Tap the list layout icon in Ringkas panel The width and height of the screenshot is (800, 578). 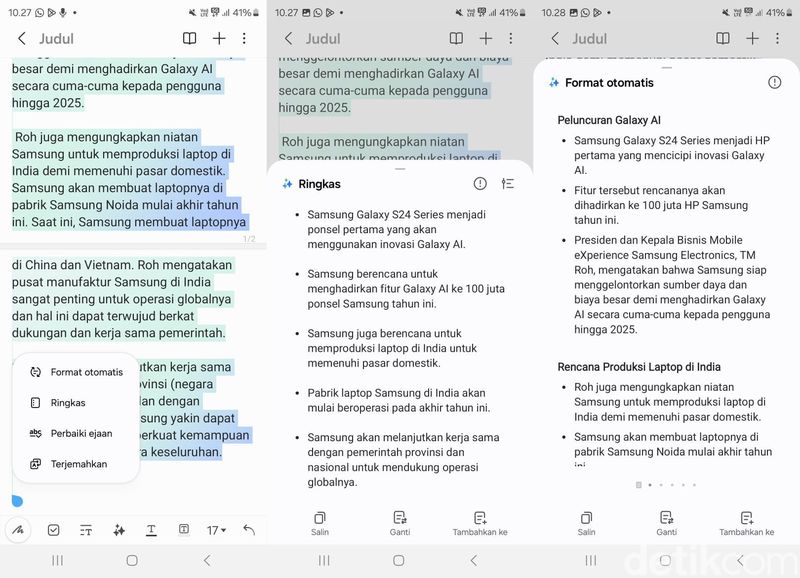click(508, 184)
